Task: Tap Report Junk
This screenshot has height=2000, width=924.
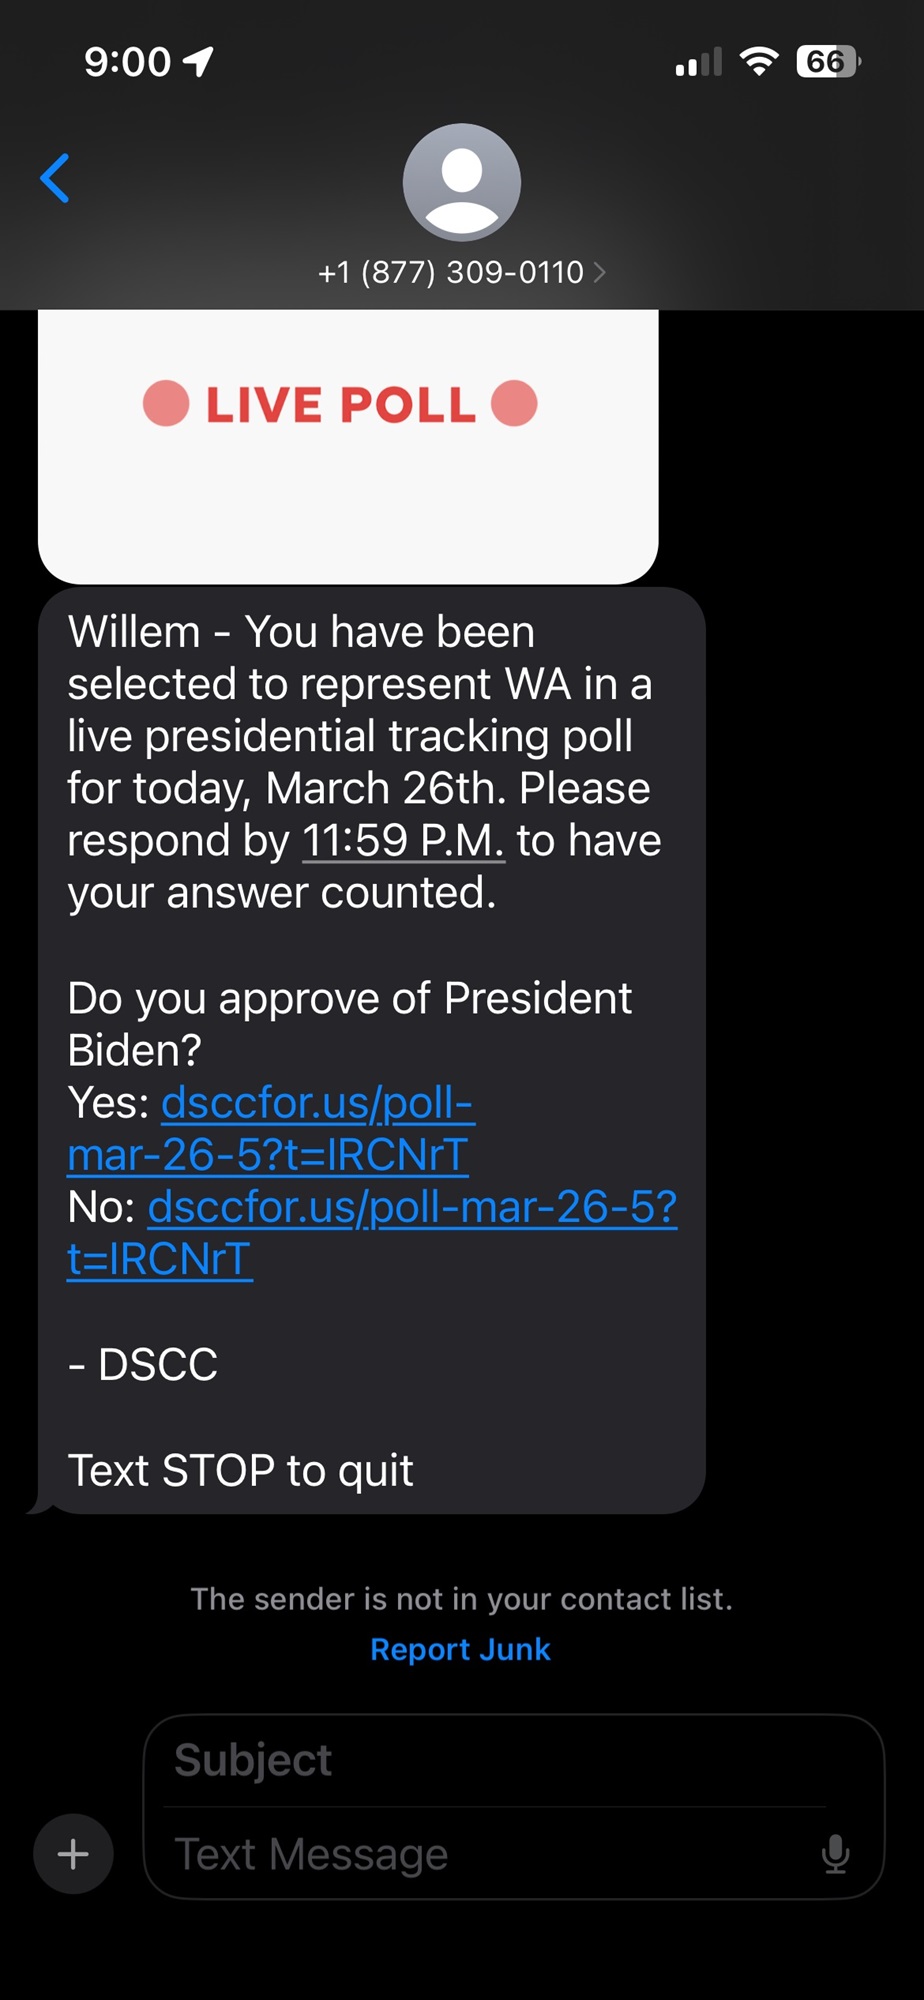Action: pos(460,1649)
